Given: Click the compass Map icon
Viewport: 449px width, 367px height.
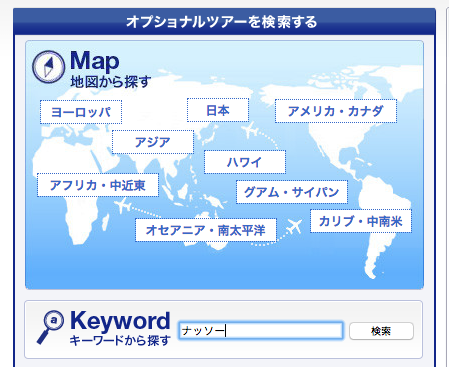Looking at the screenshot, I should point(49,67).
